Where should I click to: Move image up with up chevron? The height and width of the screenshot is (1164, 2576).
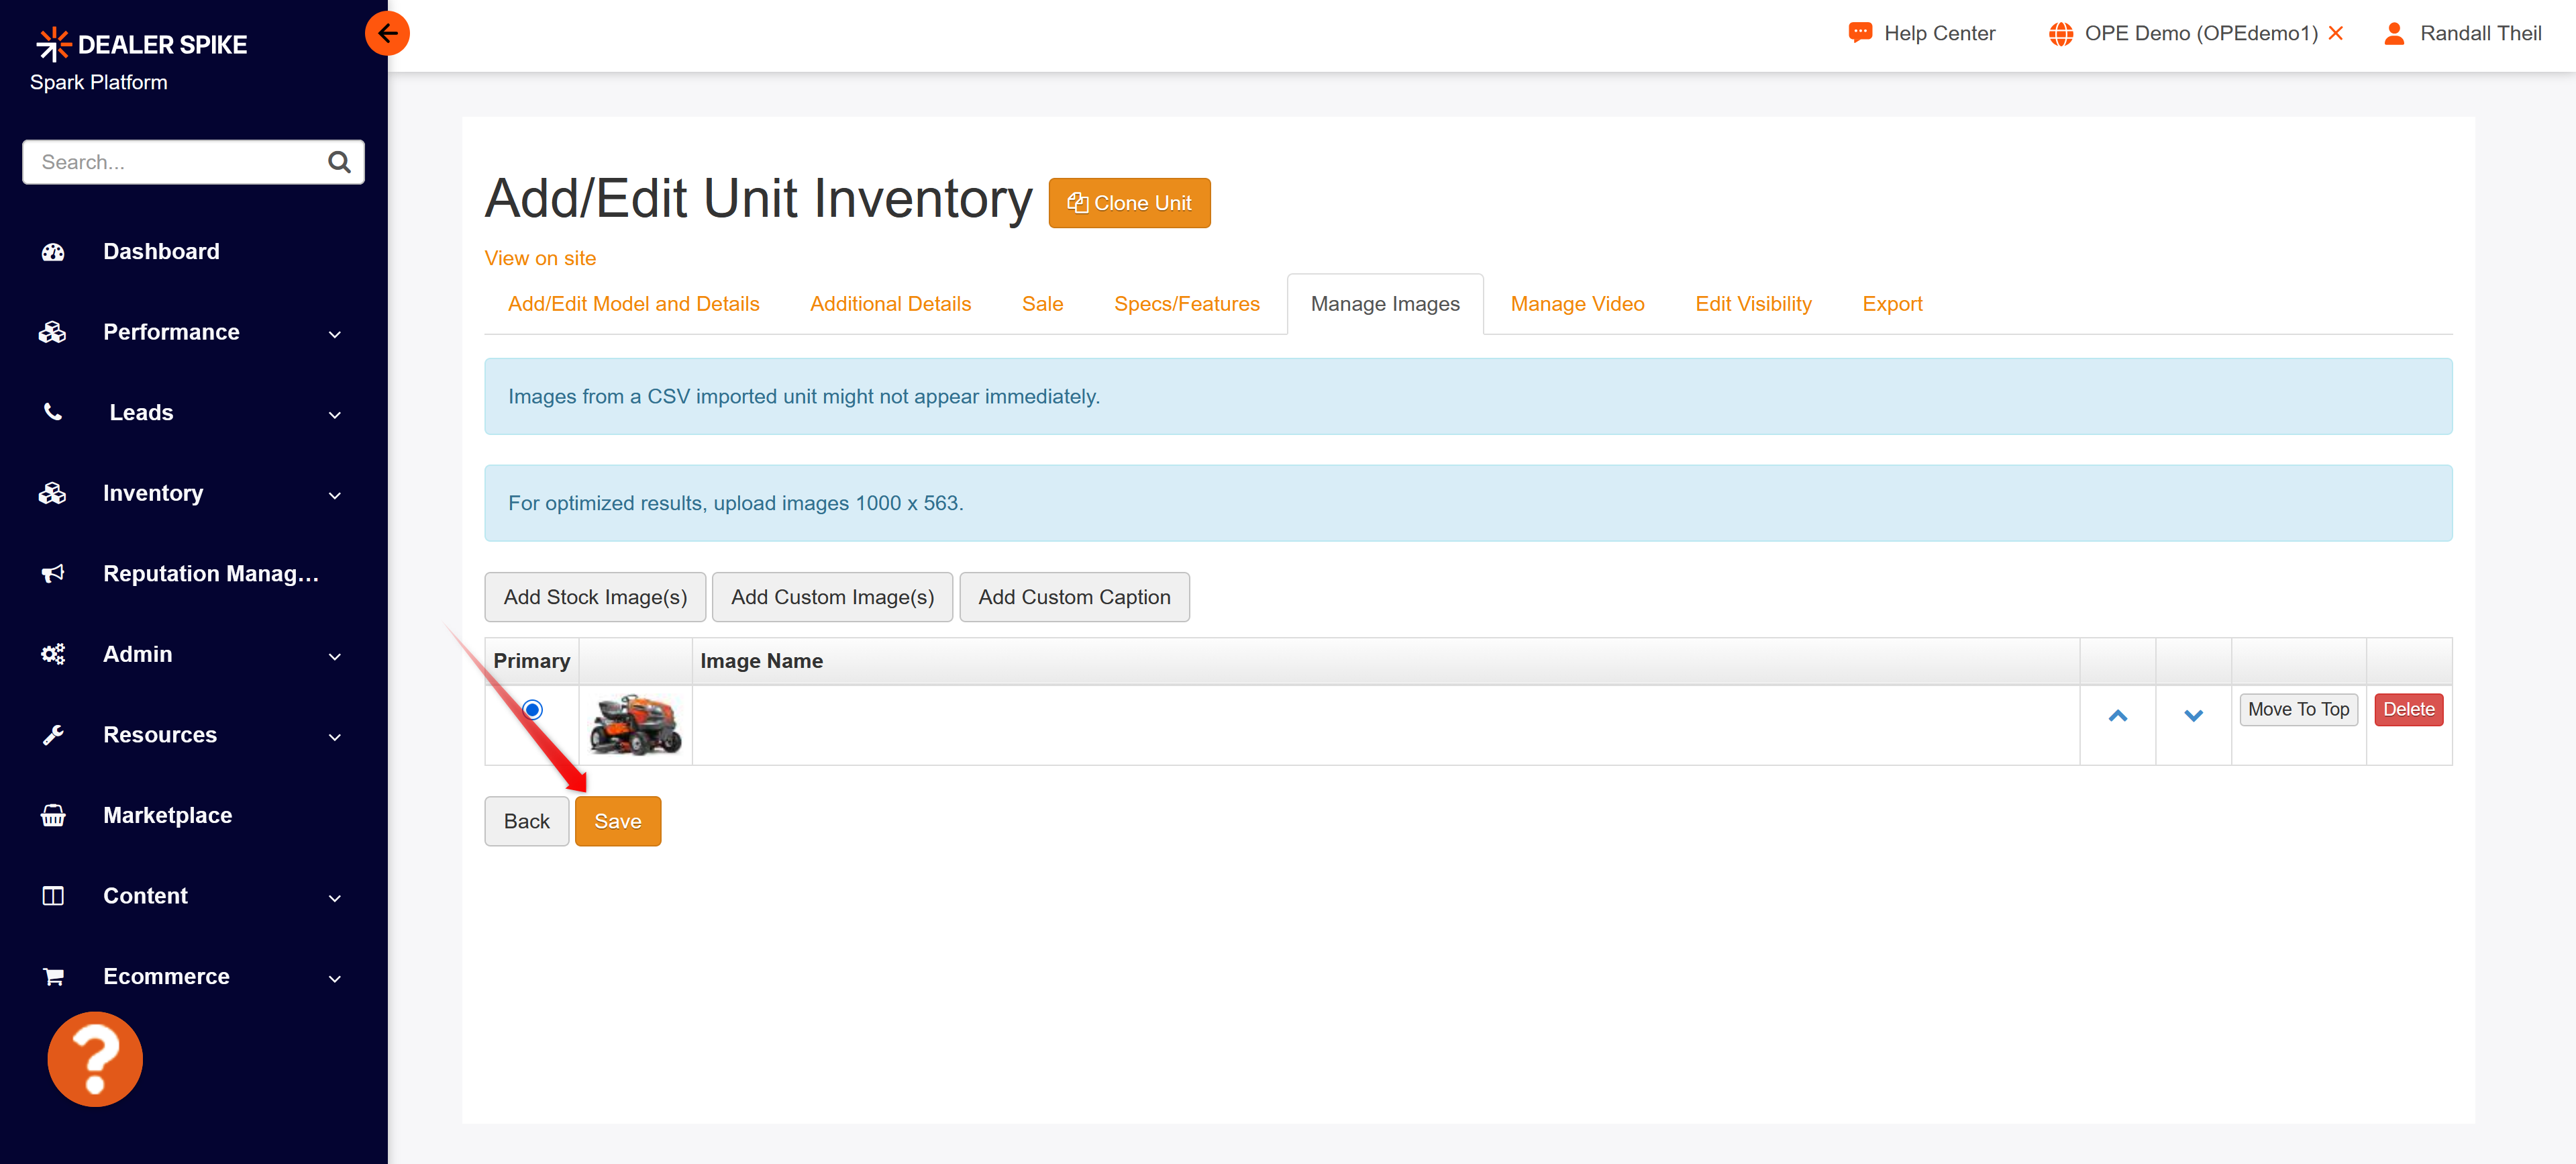point(2117,715)
